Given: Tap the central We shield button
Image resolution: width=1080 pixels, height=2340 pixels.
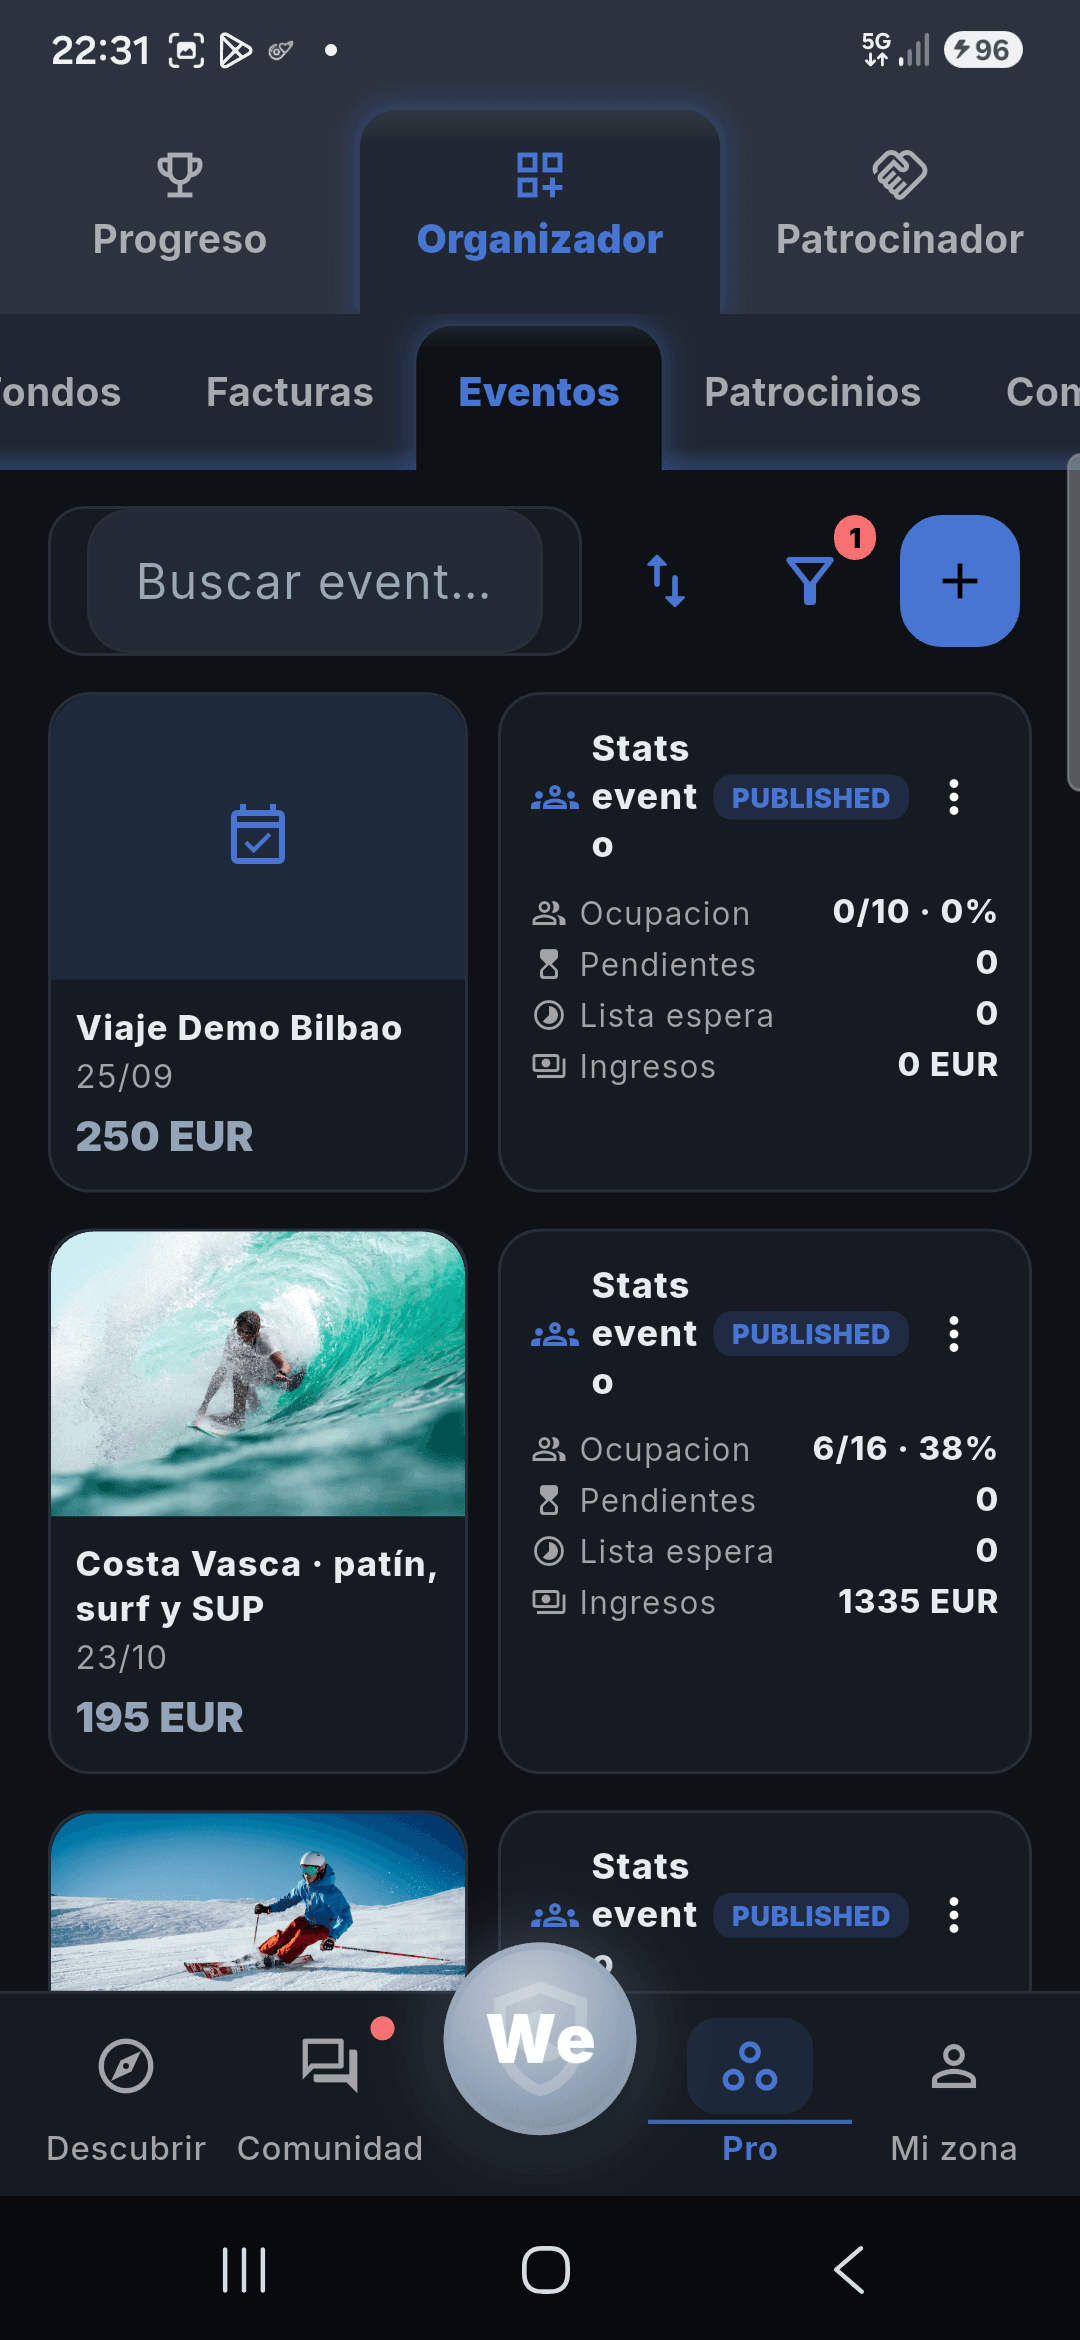Looking at the screenshot, I should pos(540,2038).
